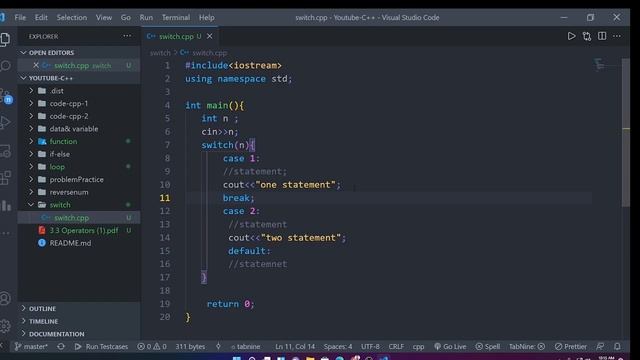Open the Selection menu
Viewport: 640px width, 360px height.
tap(71, 18)
